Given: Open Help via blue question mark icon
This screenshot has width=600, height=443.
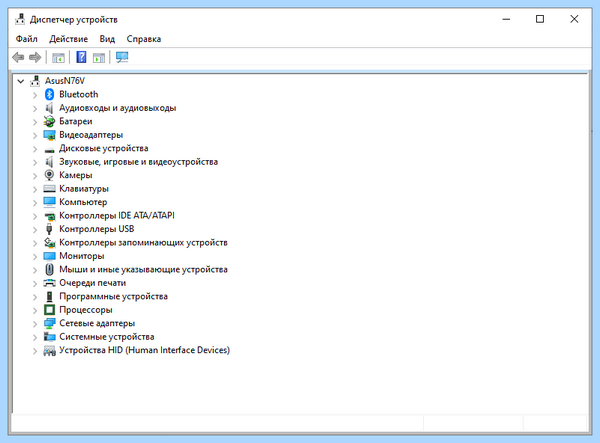Looking at the screenshot, I should [81, 57].
